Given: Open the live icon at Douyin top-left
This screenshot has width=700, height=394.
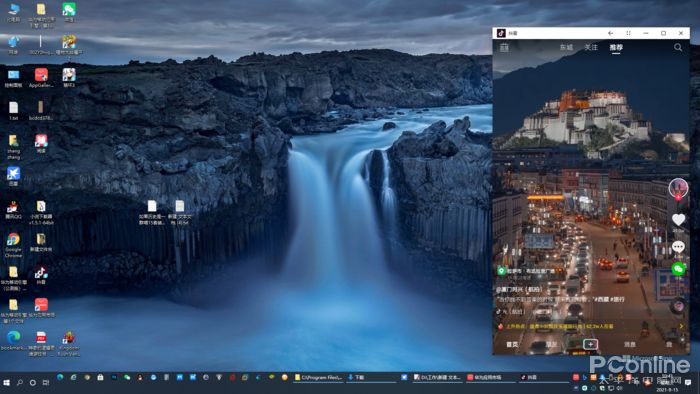Looking at the screenshot, I should (x=504, y=47).
